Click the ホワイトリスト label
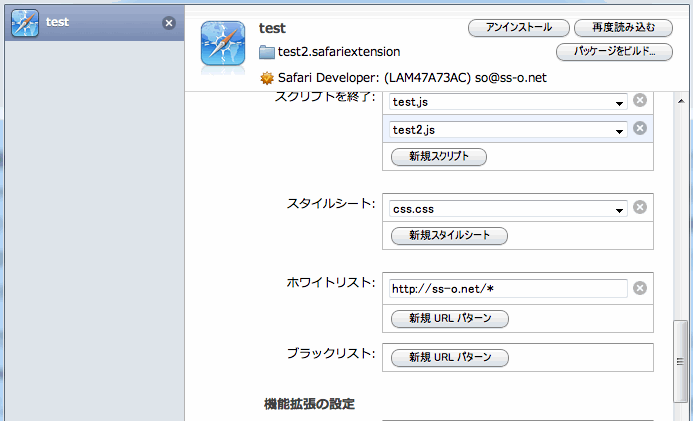This screenshot has width=693, height=421. click(331, 283)
